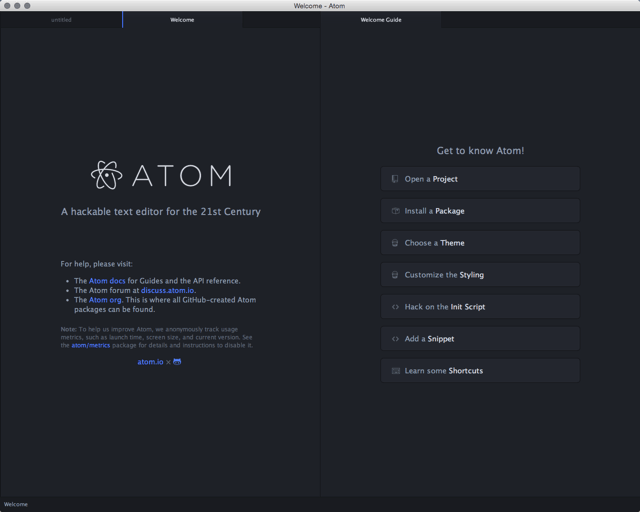Click the 'Get to know Atom!' heading

[480, 151]
